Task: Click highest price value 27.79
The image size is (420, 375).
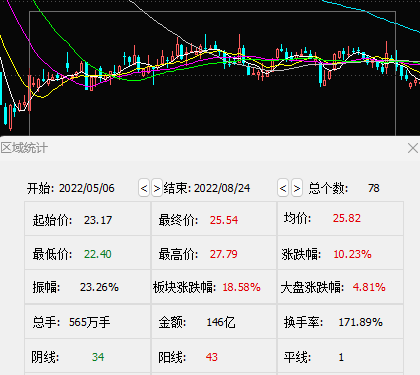Action: [224, 254]
